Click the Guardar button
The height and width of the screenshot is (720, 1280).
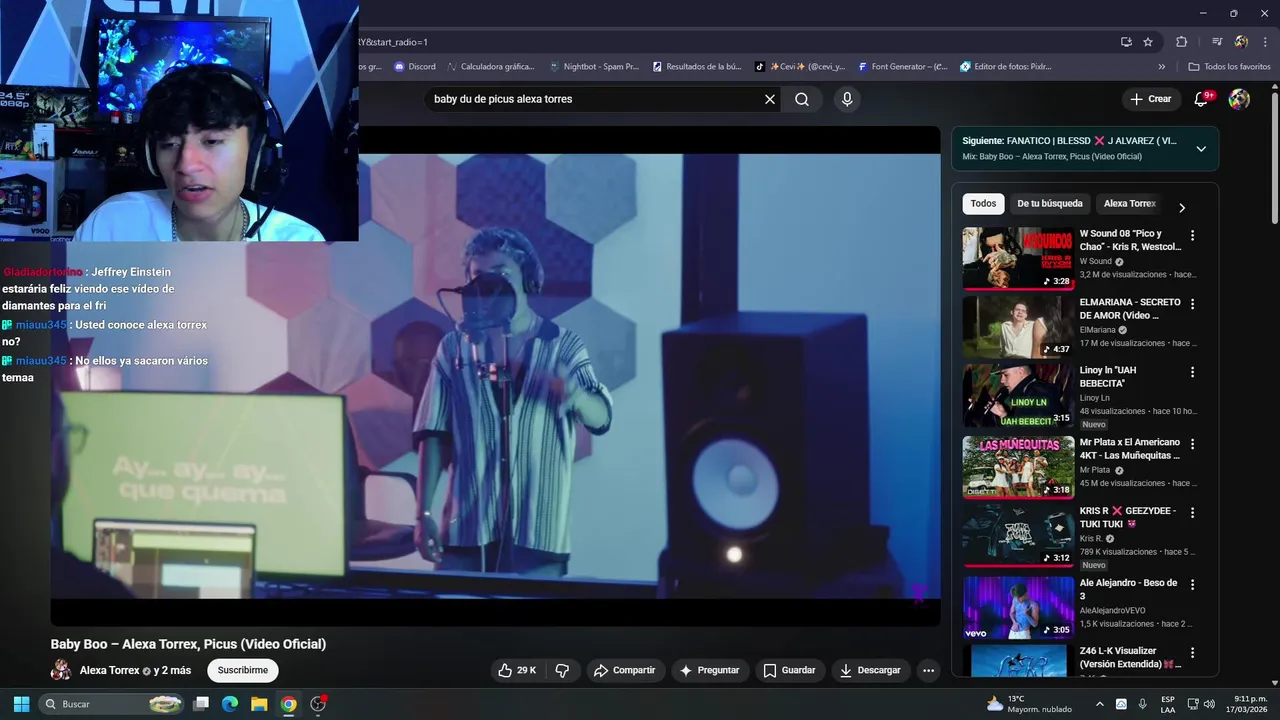pos(789,670)
